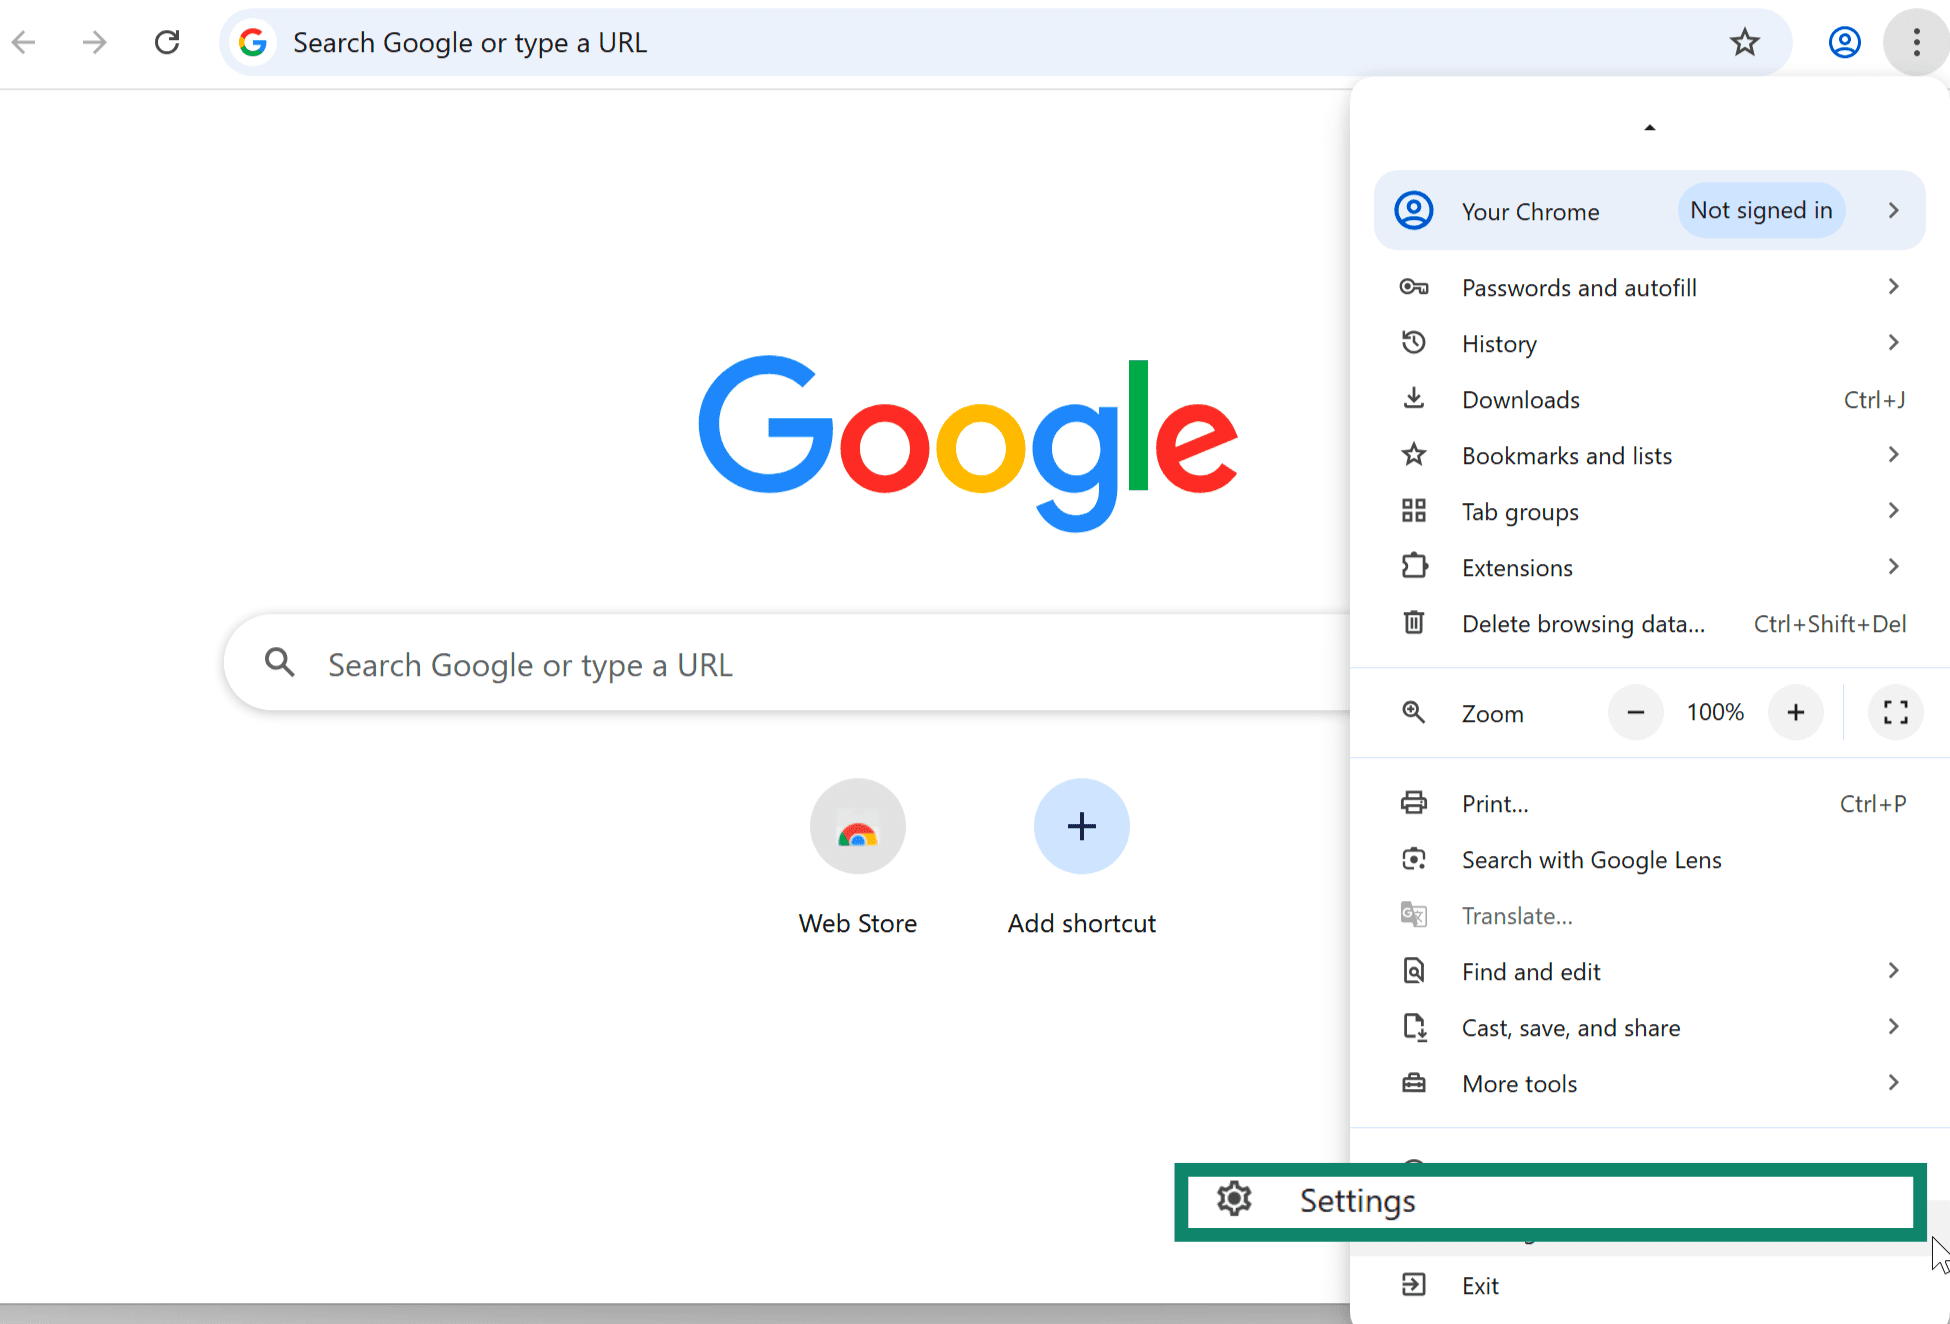Screen dimensions: 1950x1324
Task: Click the Search with Google Lens camera icon
Action: (x=1414, y=859)
